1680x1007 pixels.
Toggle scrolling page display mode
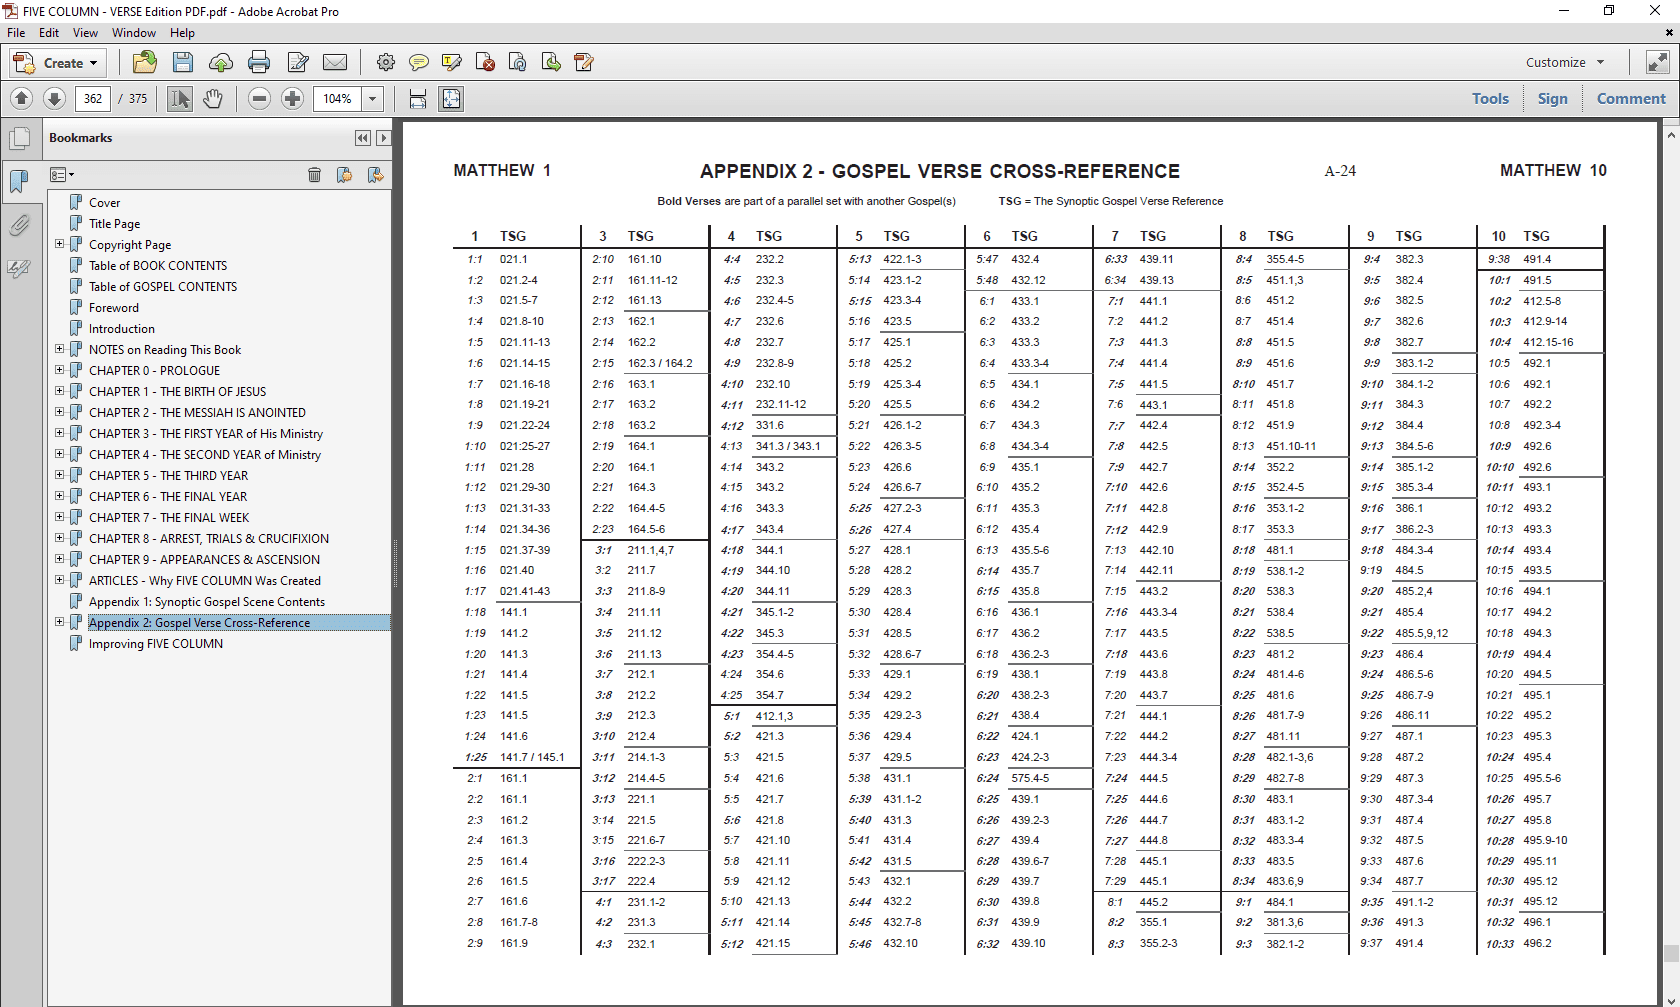pos(418,98)
